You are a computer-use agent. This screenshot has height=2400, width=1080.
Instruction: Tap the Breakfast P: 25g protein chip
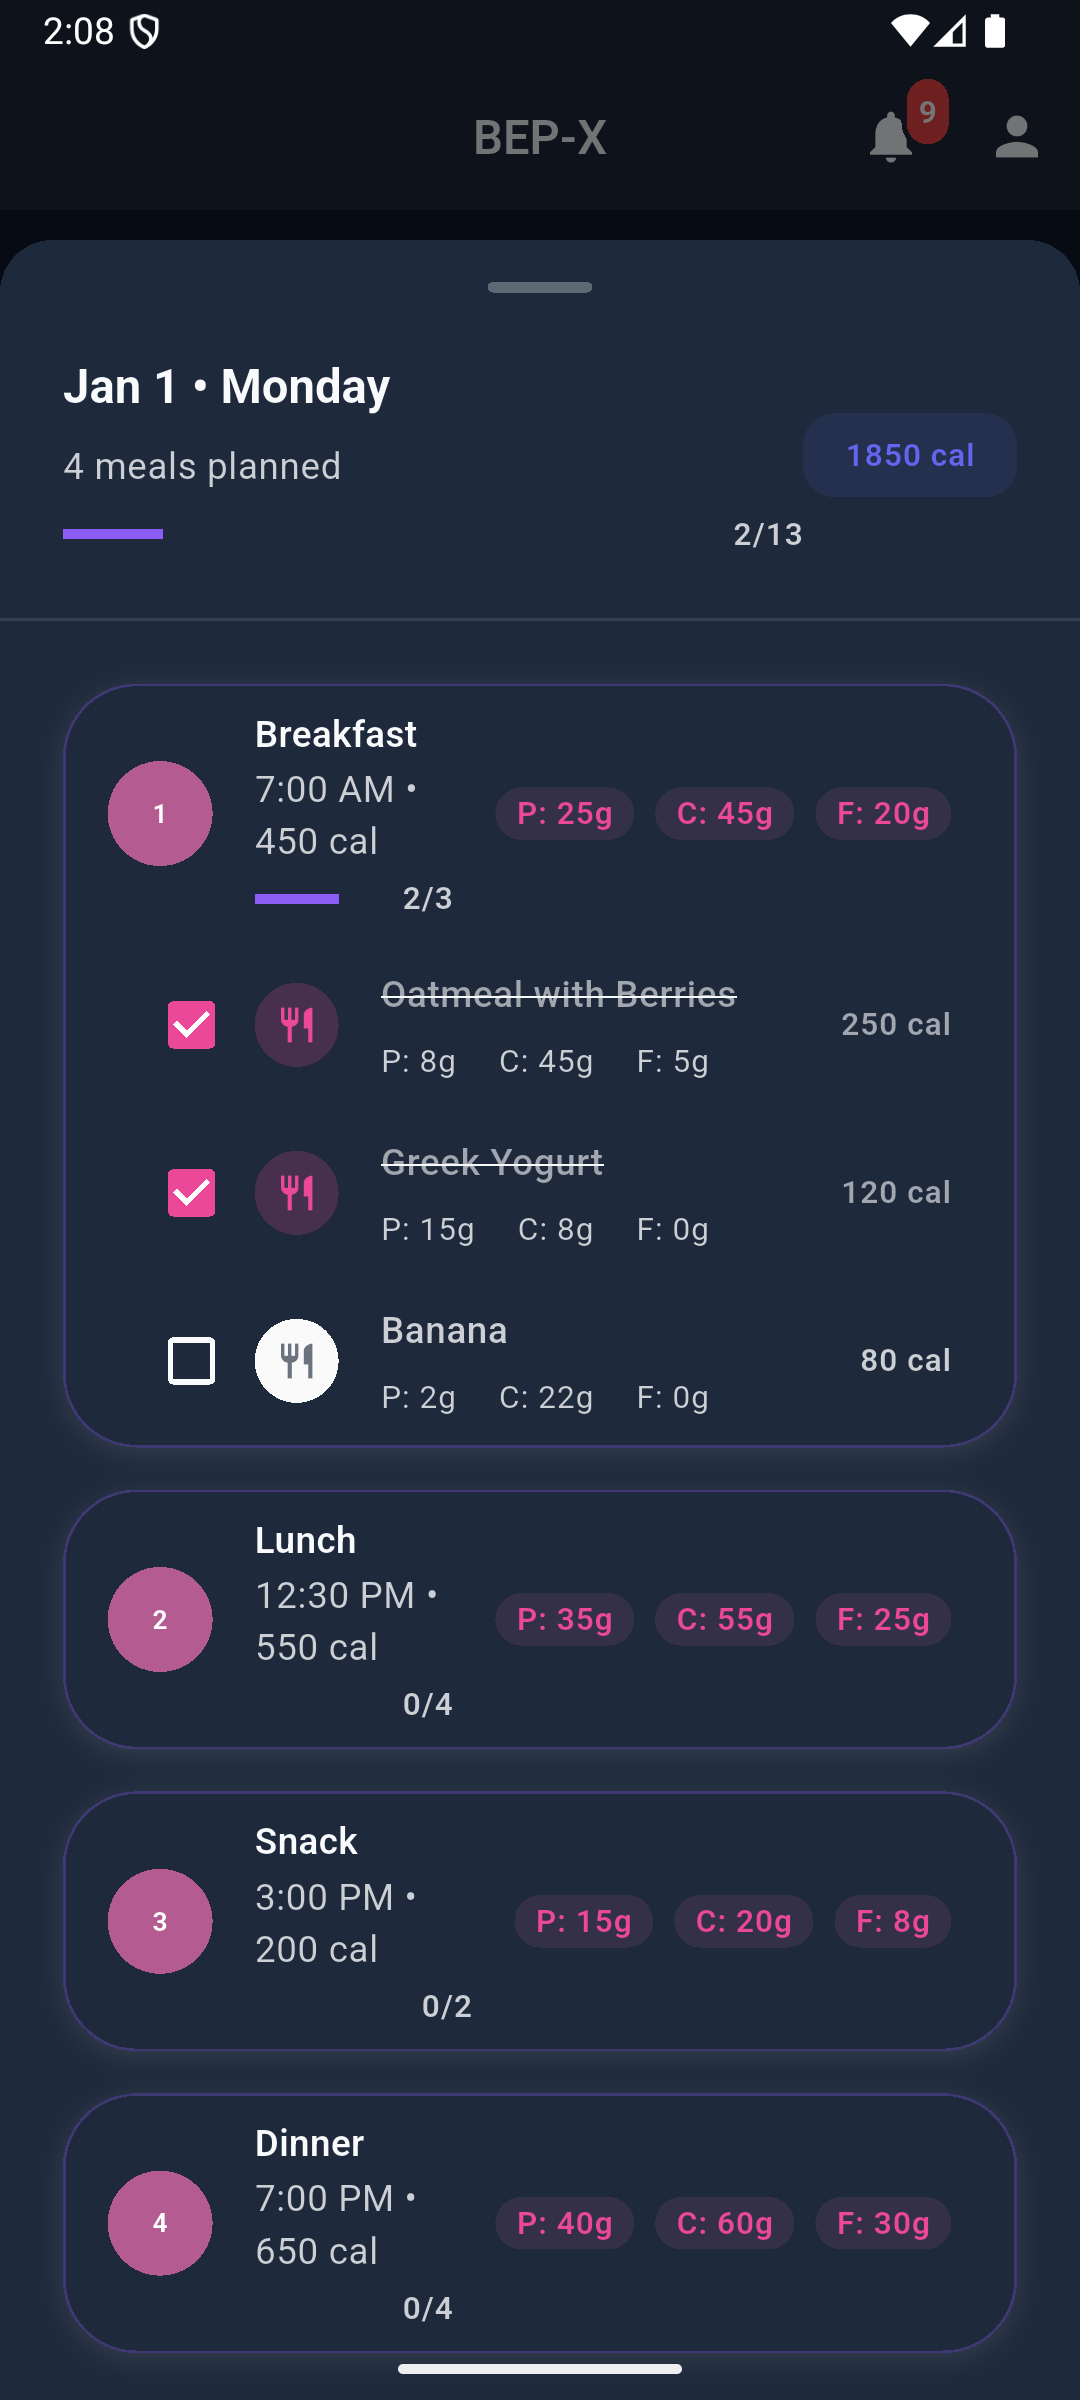pyautogui.click(x=564, y=814)
